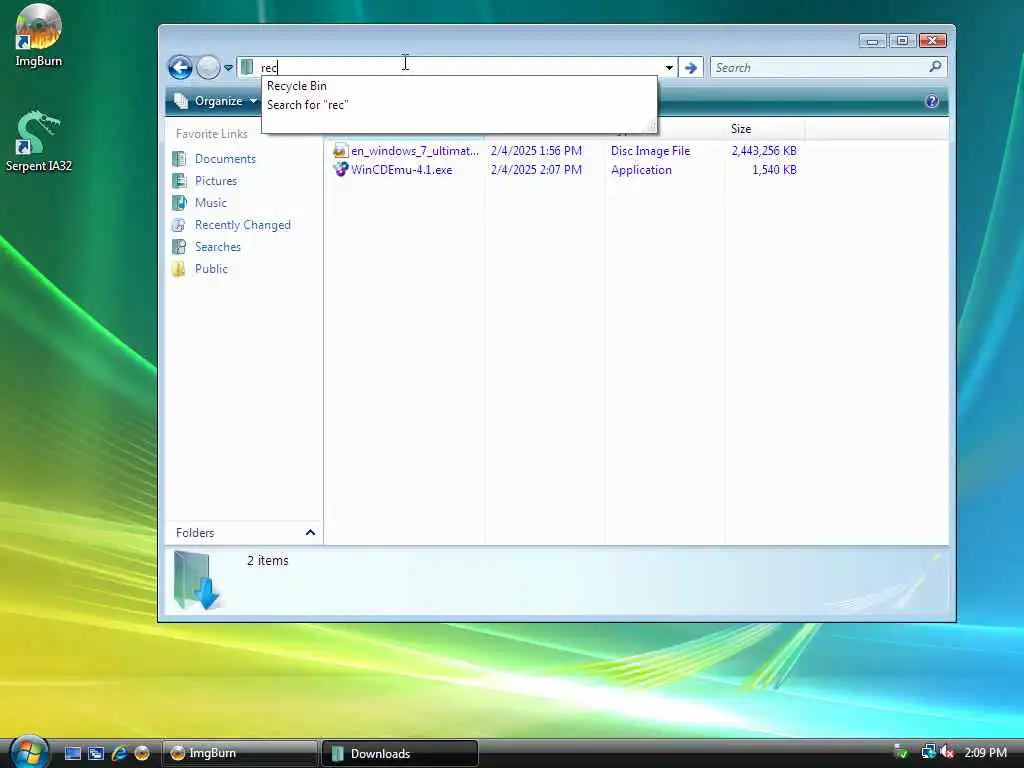The height and width of the screenshot is (768, 1024).
Task: Click the Downloads folder preview icon
Action: tap(197, 581)
